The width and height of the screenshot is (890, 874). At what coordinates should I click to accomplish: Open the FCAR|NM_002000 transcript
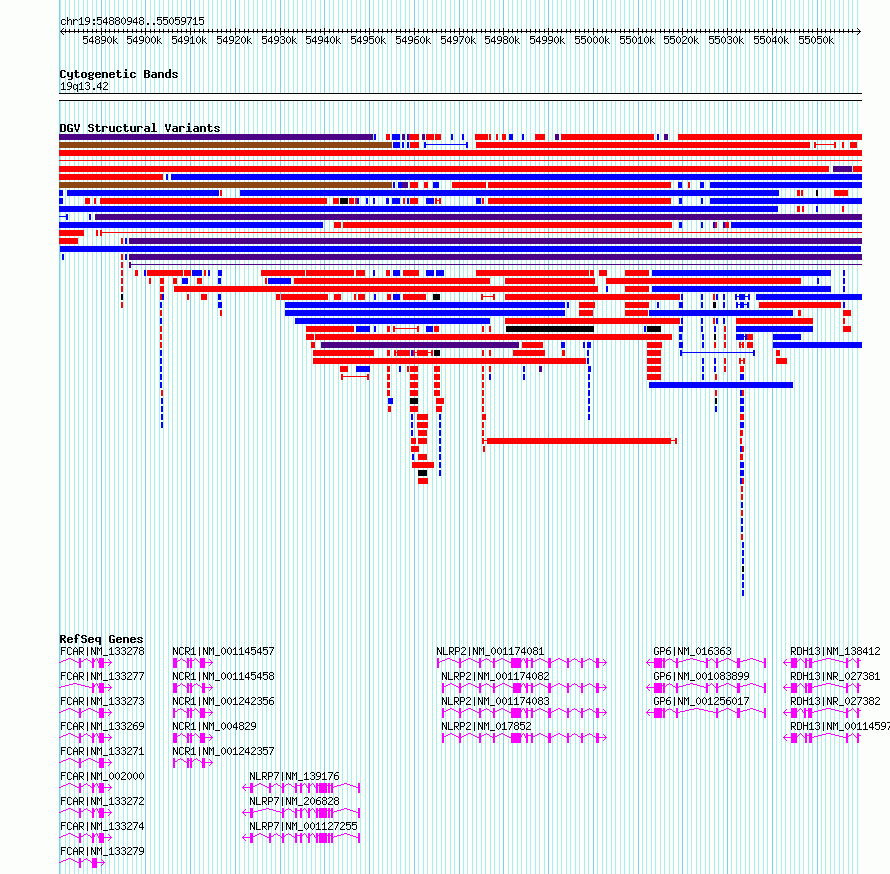(x=102, y=776)
